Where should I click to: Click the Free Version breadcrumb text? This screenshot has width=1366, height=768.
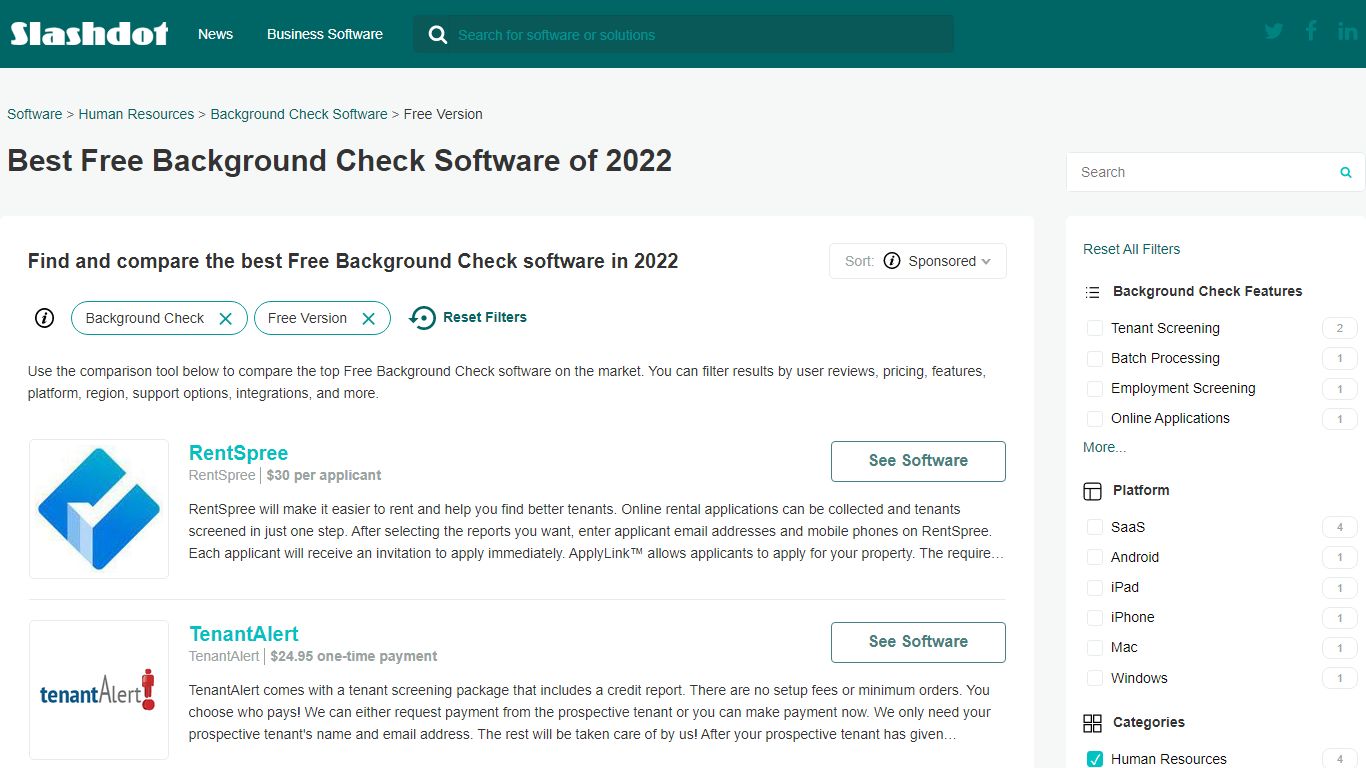click(x=443, y=114)
